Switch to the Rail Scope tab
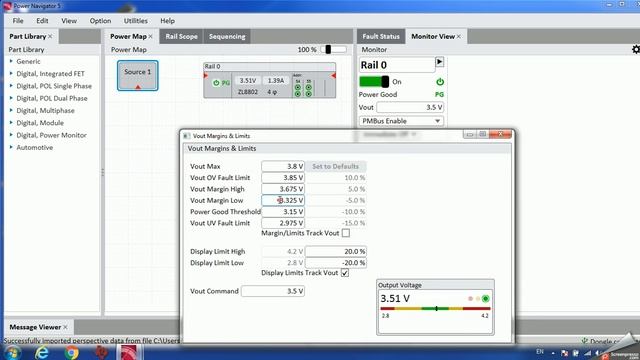This screenshot has height=360, width=640. (181, 36)
